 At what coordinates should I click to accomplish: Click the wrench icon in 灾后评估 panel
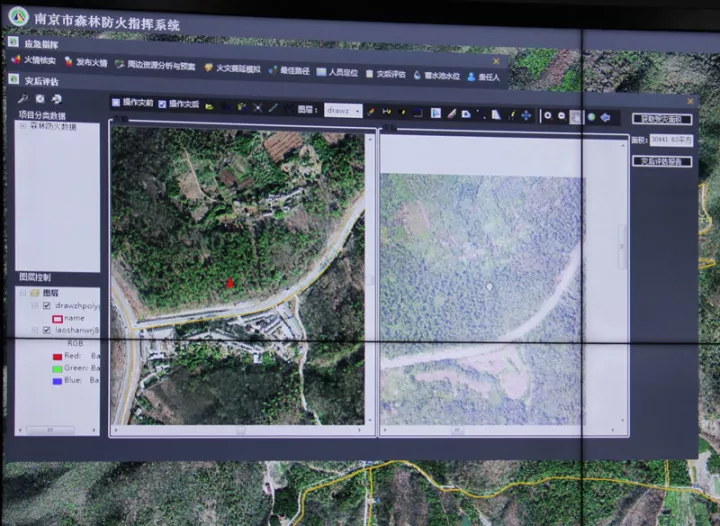point(23,100)
